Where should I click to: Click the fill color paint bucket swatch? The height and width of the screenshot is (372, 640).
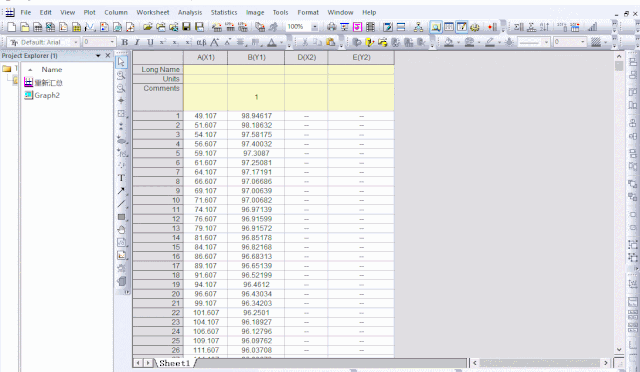pos(449,42)
